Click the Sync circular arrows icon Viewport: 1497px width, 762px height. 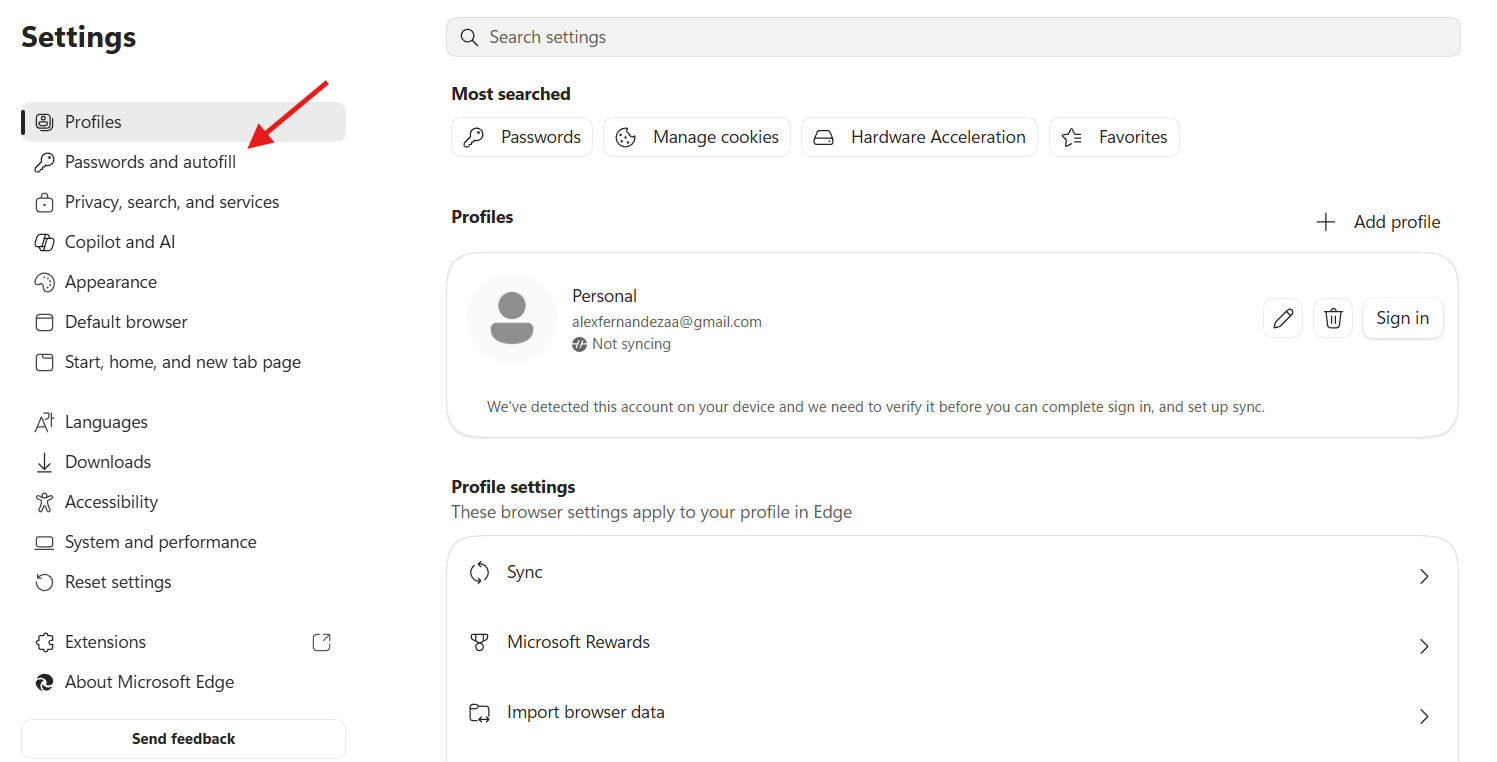click(x=480, y=572)
